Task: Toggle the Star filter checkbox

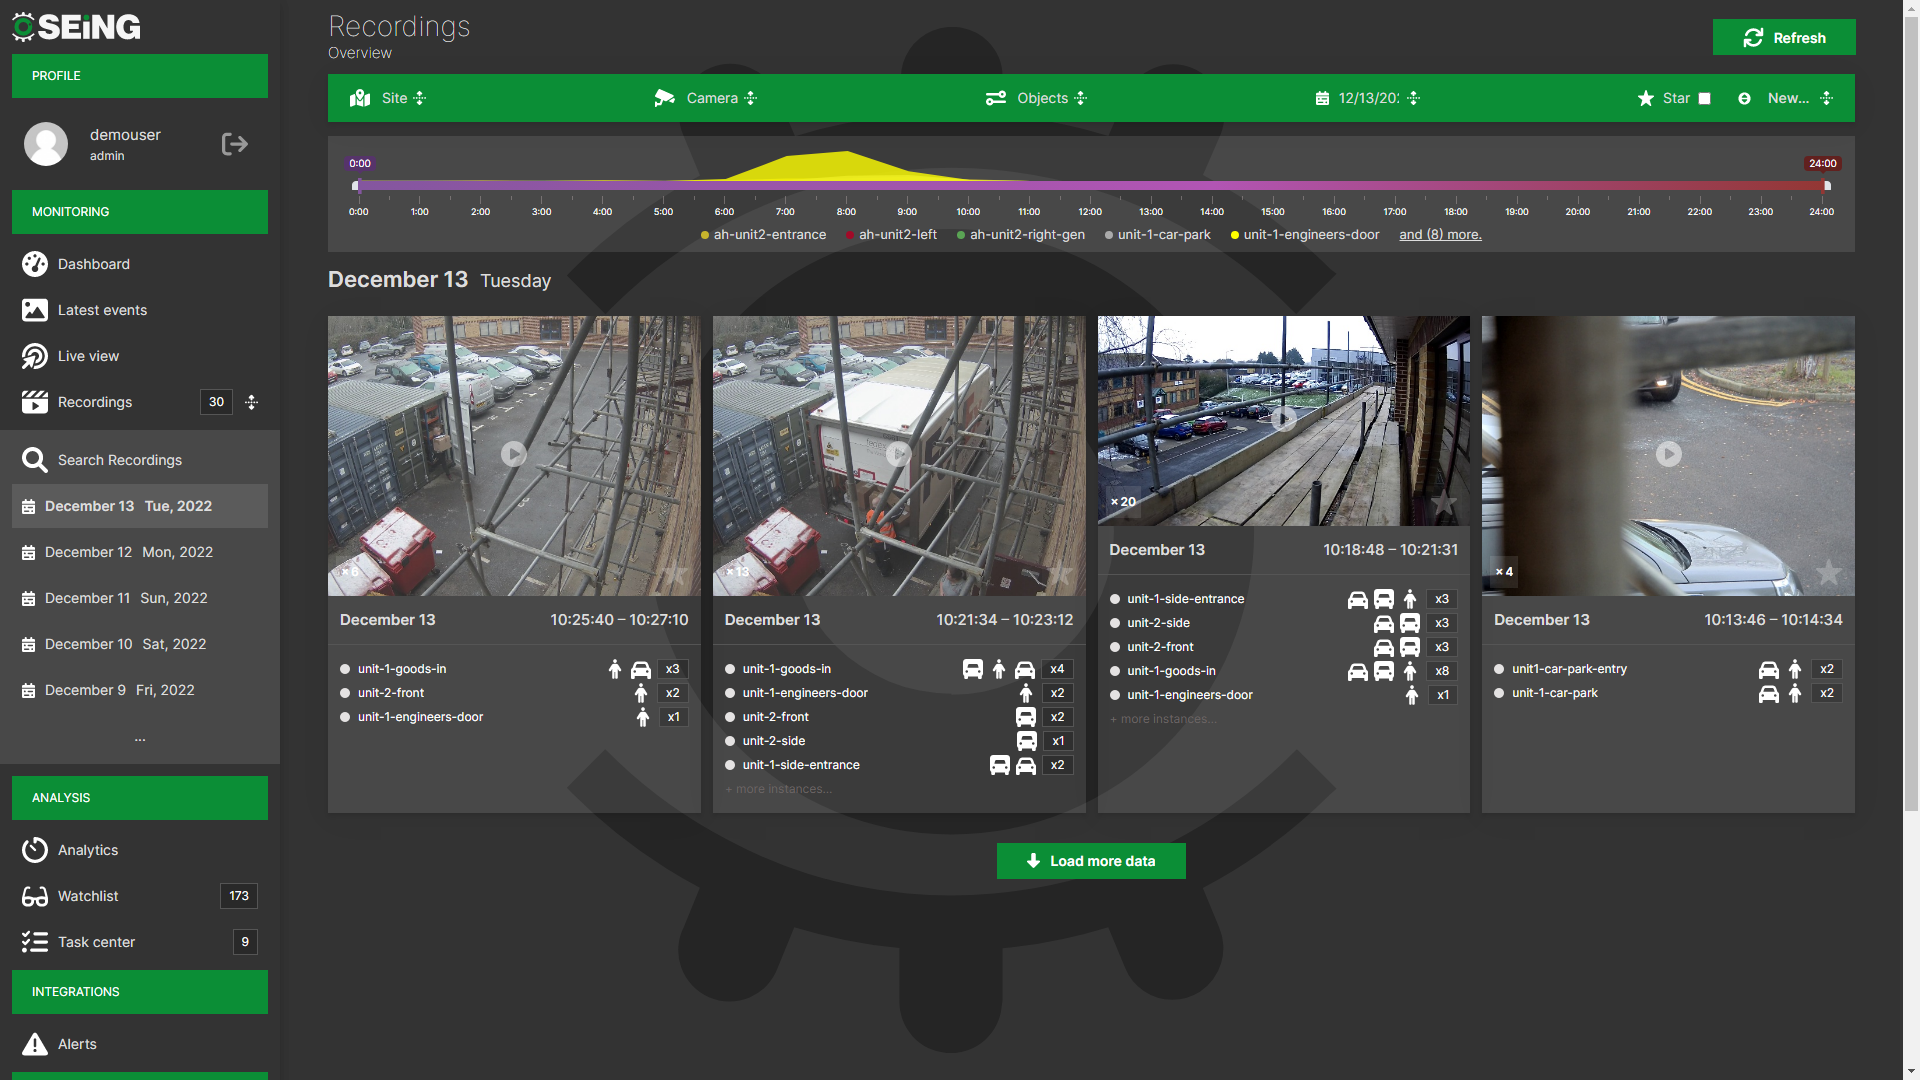Action: point(1705,98)
